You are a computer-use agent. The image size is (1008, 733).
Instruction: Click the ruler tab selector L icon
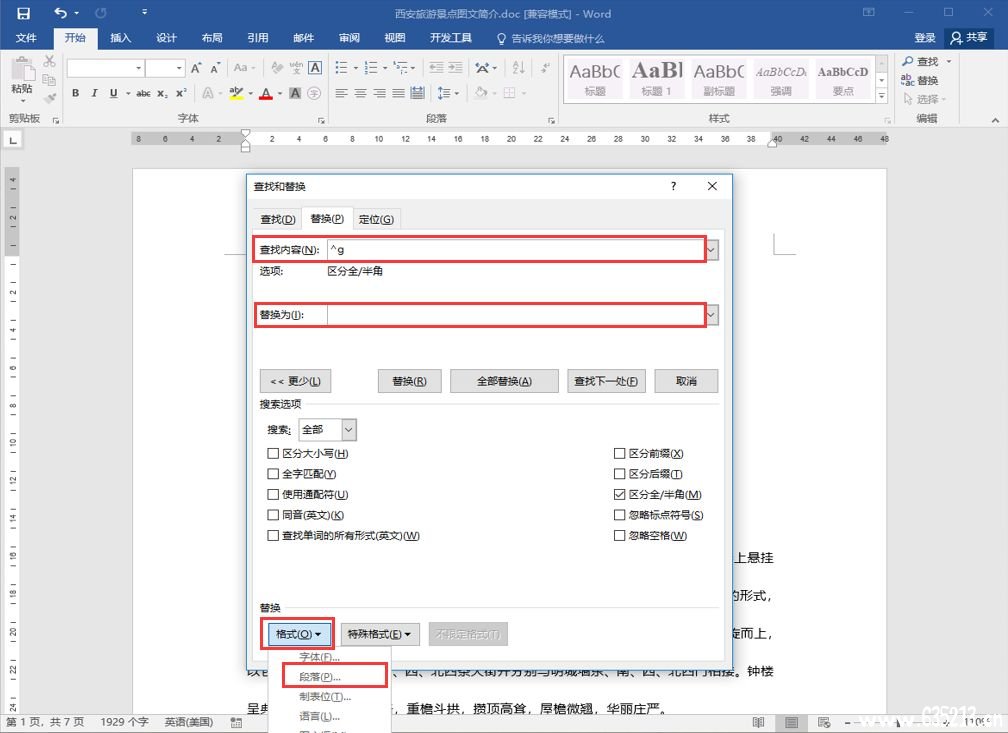click(13, 140)
